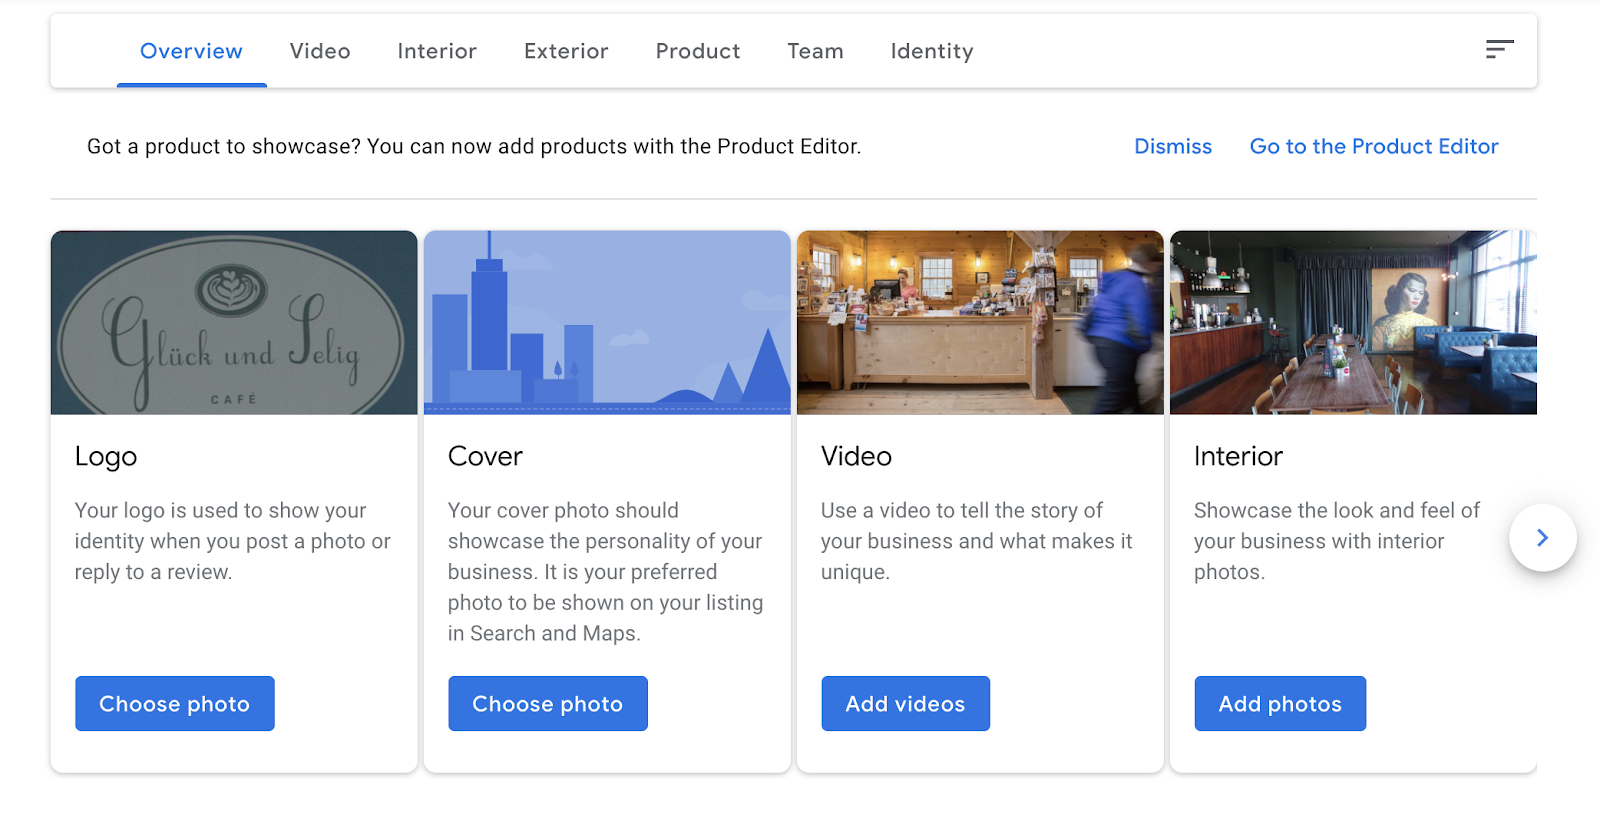Viewport: 1600px width, 828px height.
Task: Open the Interior tab
Action: click(437, 51)
